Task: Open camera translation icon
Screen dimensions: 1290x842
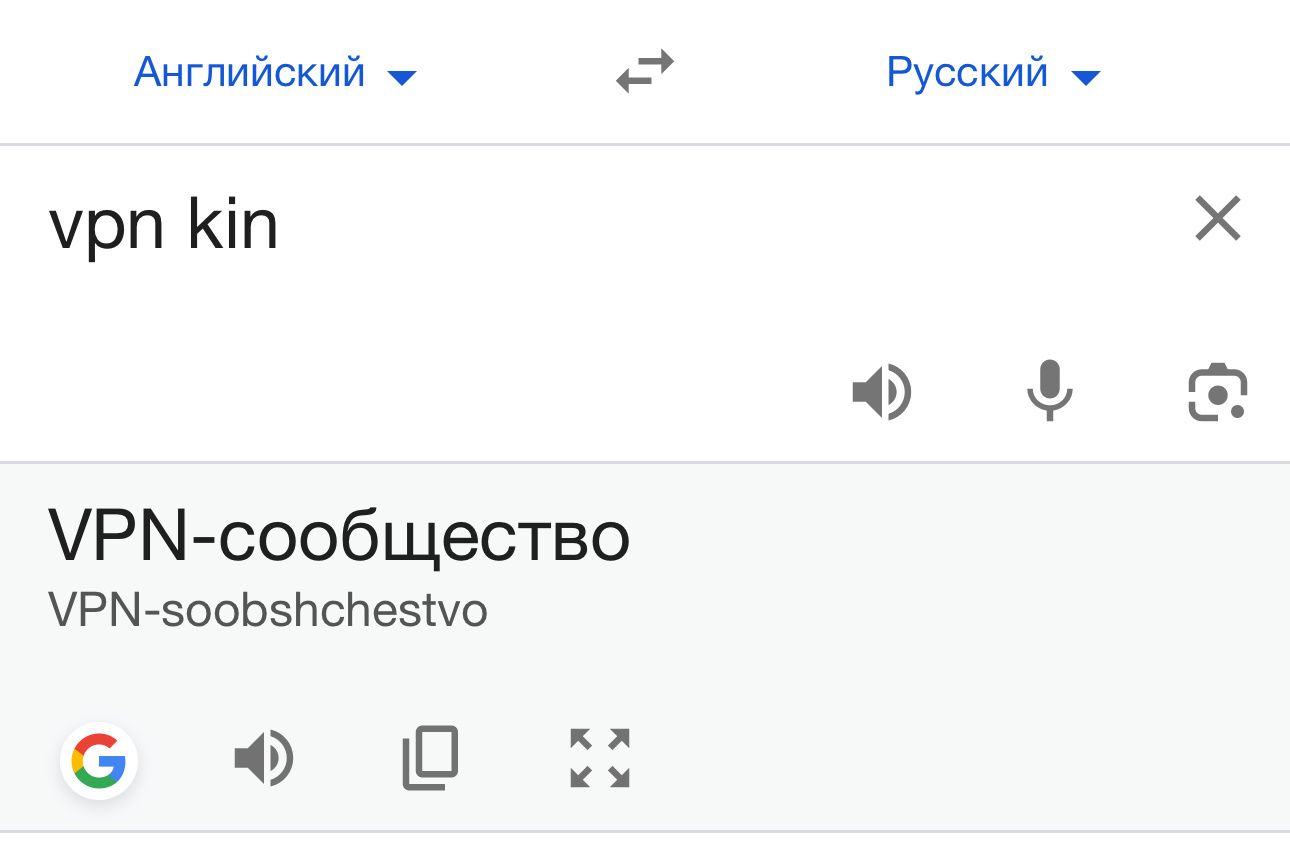Action: point(1217,392)
